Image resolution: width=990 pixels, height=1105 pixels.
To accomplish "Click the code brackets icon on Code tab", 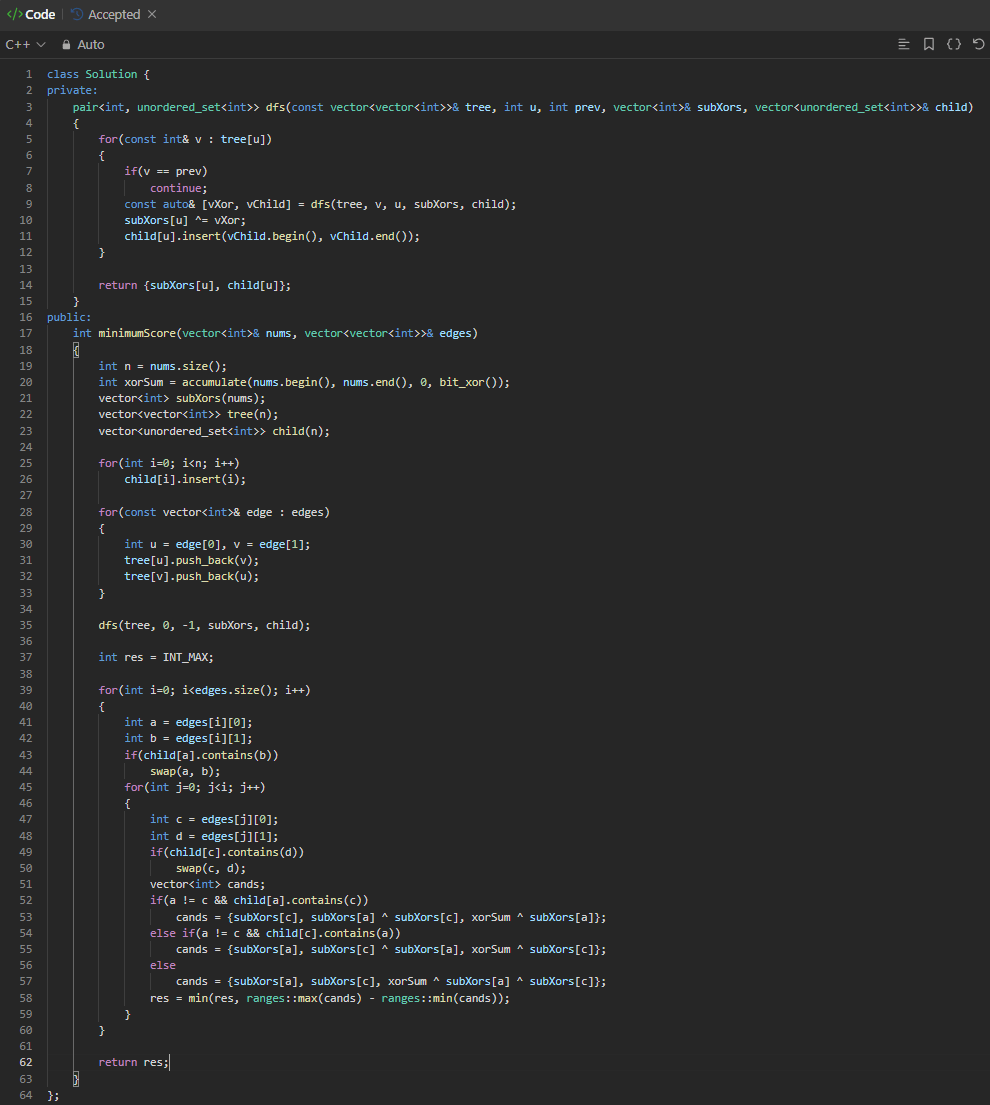I will (14, 15).
